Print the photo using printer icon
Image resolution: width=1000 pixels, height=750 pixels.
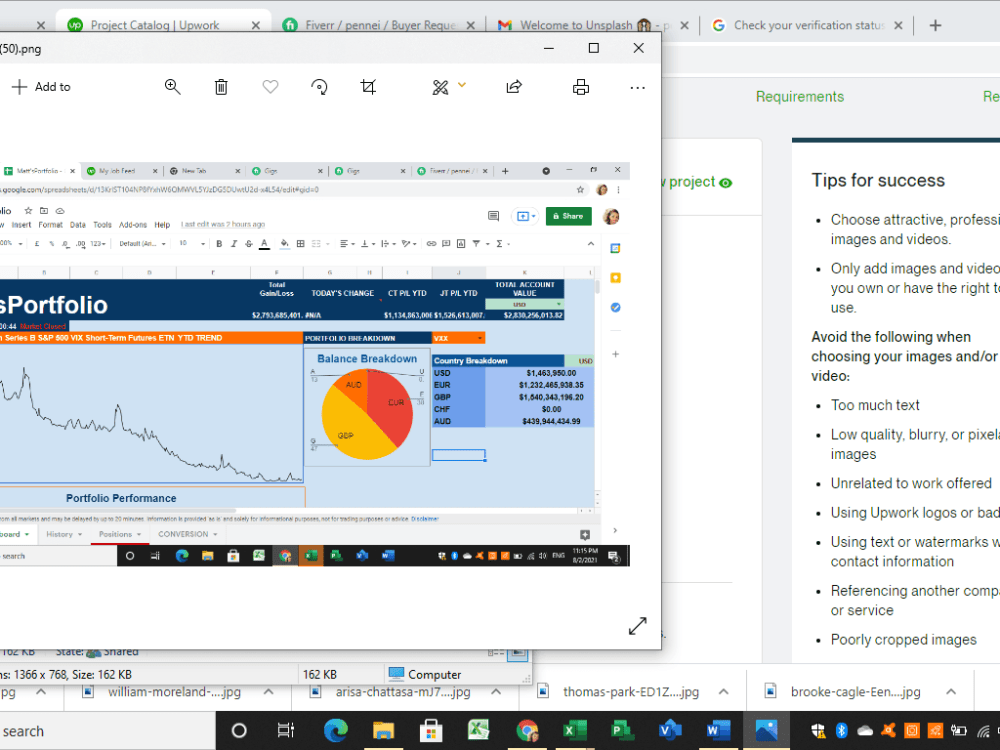(x=580, y=87)
